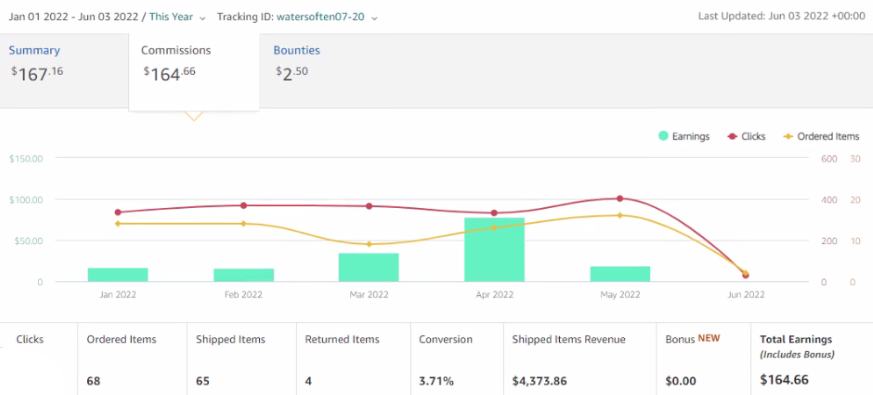Click the Total Earnings $164.66 cell
The image size is (873, 395).
coord(812,359)
